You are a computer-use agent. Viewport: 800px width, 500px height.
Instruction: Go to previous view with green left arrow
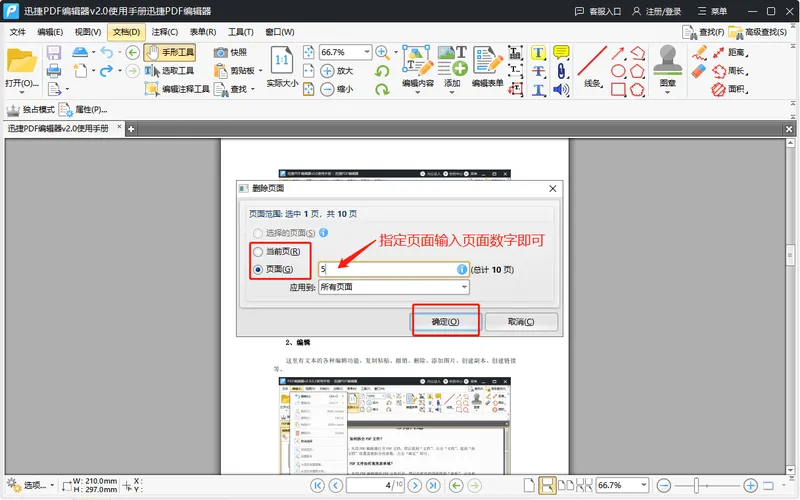click(133, 52)
